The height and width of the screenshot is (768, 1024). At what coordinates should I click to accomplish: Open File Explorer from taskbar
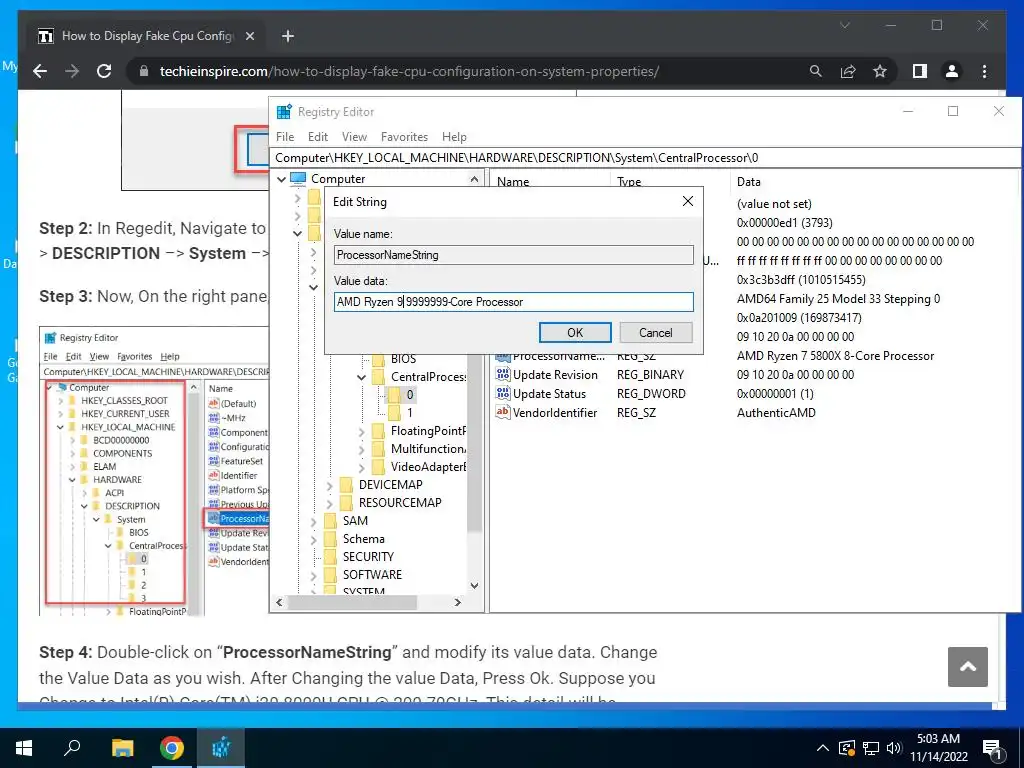coord(122,748)
